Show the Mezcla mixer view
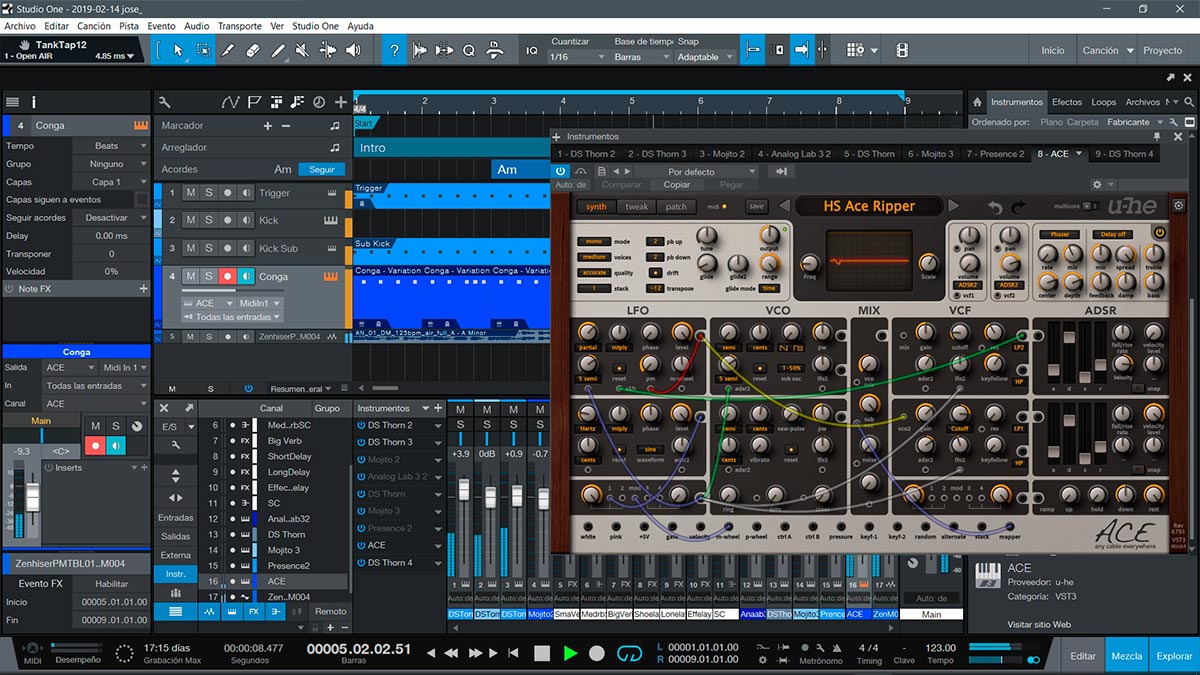The width and height of the screenshot is (1200, 675). click(1127, 656)
